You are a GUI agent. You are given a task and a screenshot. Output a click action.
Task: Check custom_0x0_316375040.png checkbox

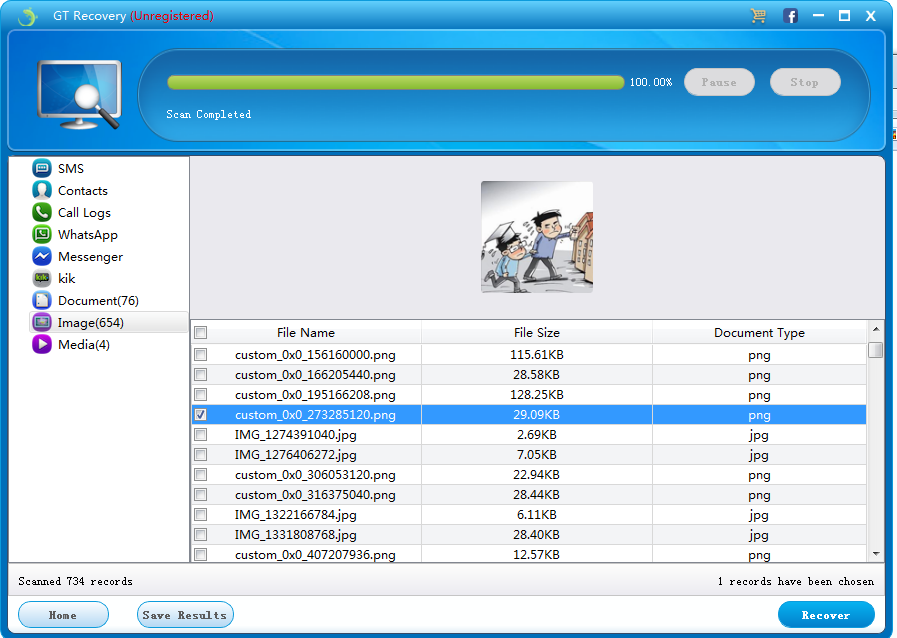201,495
